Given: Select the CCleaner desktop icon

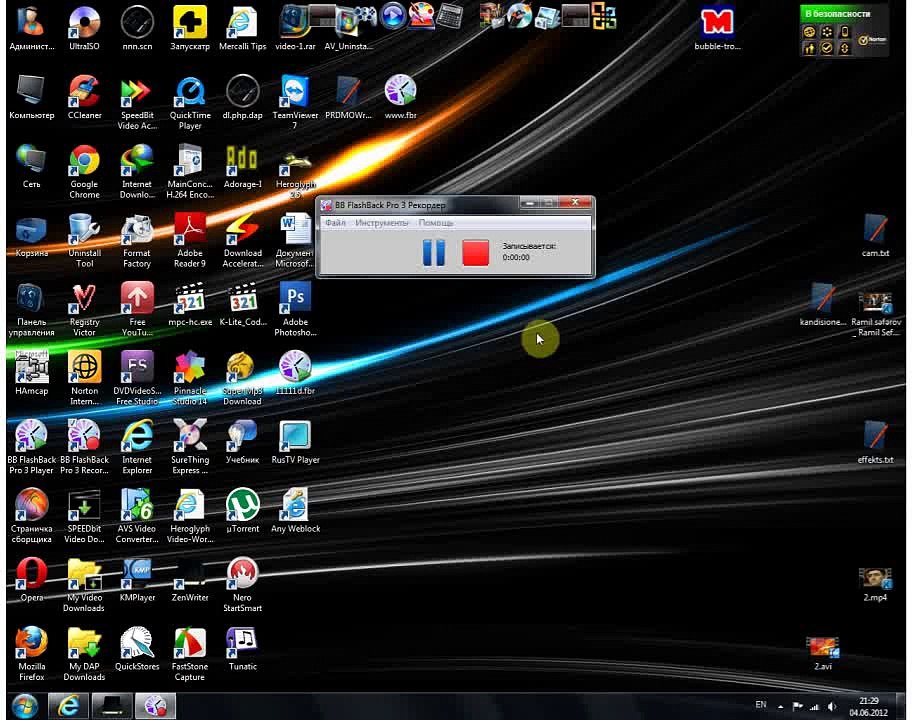Looking at the screenshot, I should pyautogui.click(x=84, y=97).
